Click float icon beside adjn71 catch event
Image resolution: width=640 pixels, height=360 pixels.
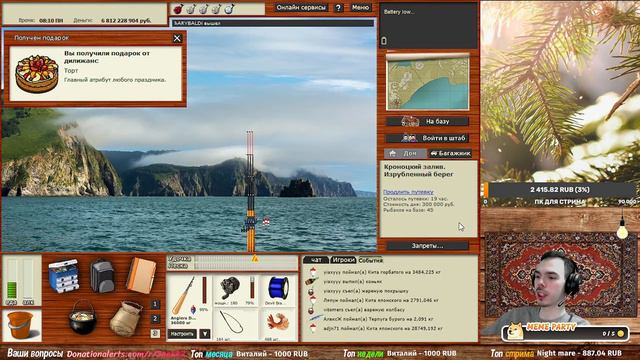313,328
